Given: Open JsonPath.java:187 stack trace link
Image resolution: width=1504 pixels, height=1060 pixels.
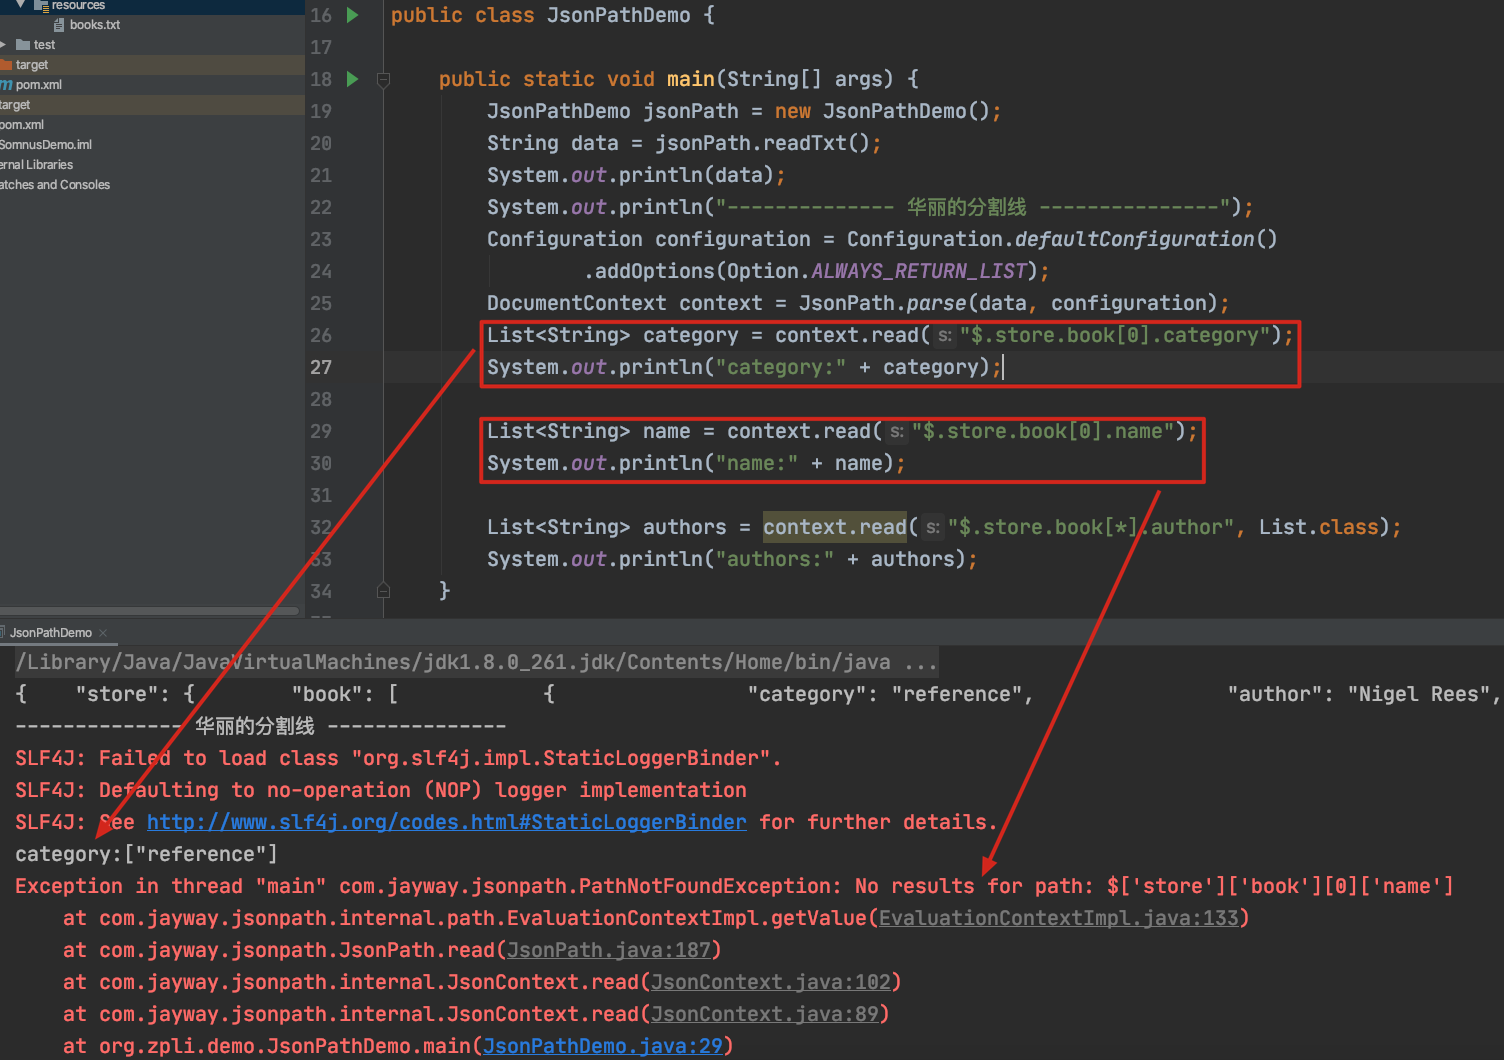Looking at the screenshot, I should tap(608, 950).
